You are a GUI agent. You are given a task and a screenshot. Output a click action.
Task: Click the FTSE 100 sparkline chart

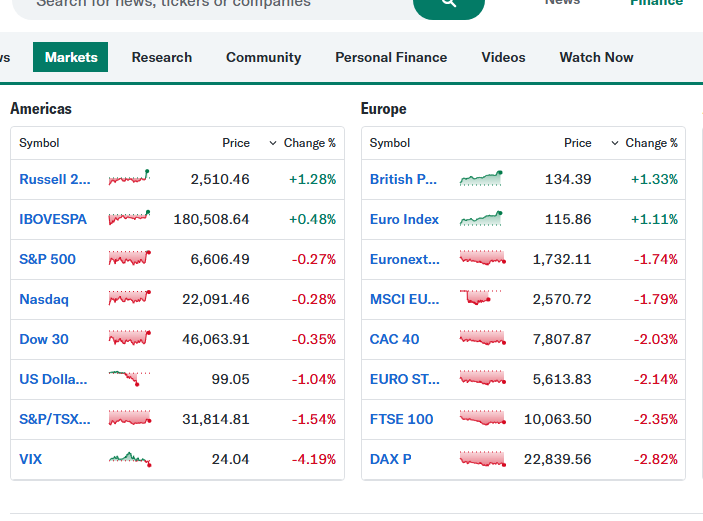click(x=482, y=417)
